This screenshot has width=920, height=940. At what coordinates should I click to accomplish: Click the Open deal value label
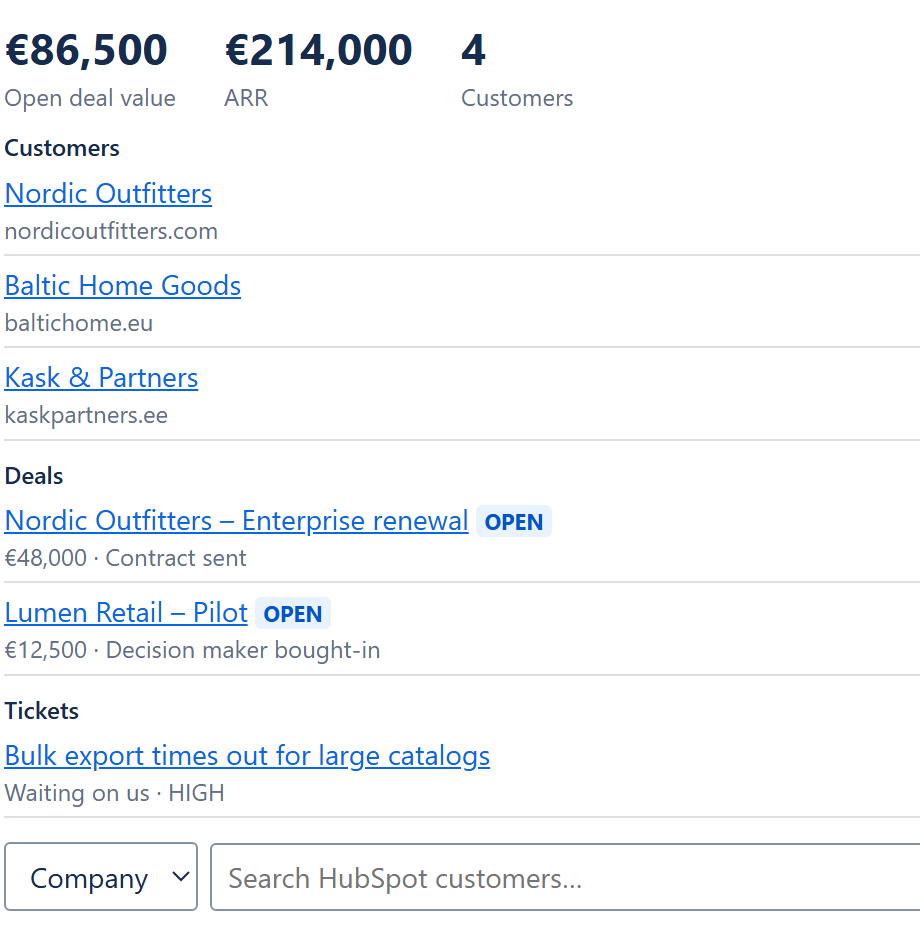90,98
